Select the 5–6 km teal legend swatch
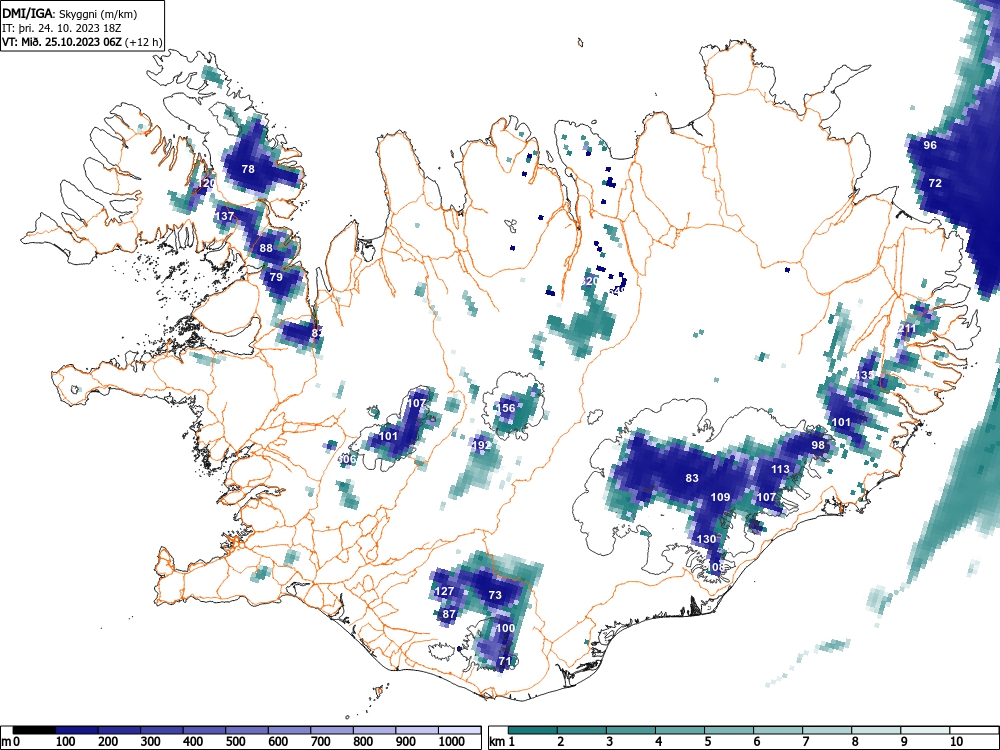Screen dimensions: 1000x750 click(x=729, y=730)
